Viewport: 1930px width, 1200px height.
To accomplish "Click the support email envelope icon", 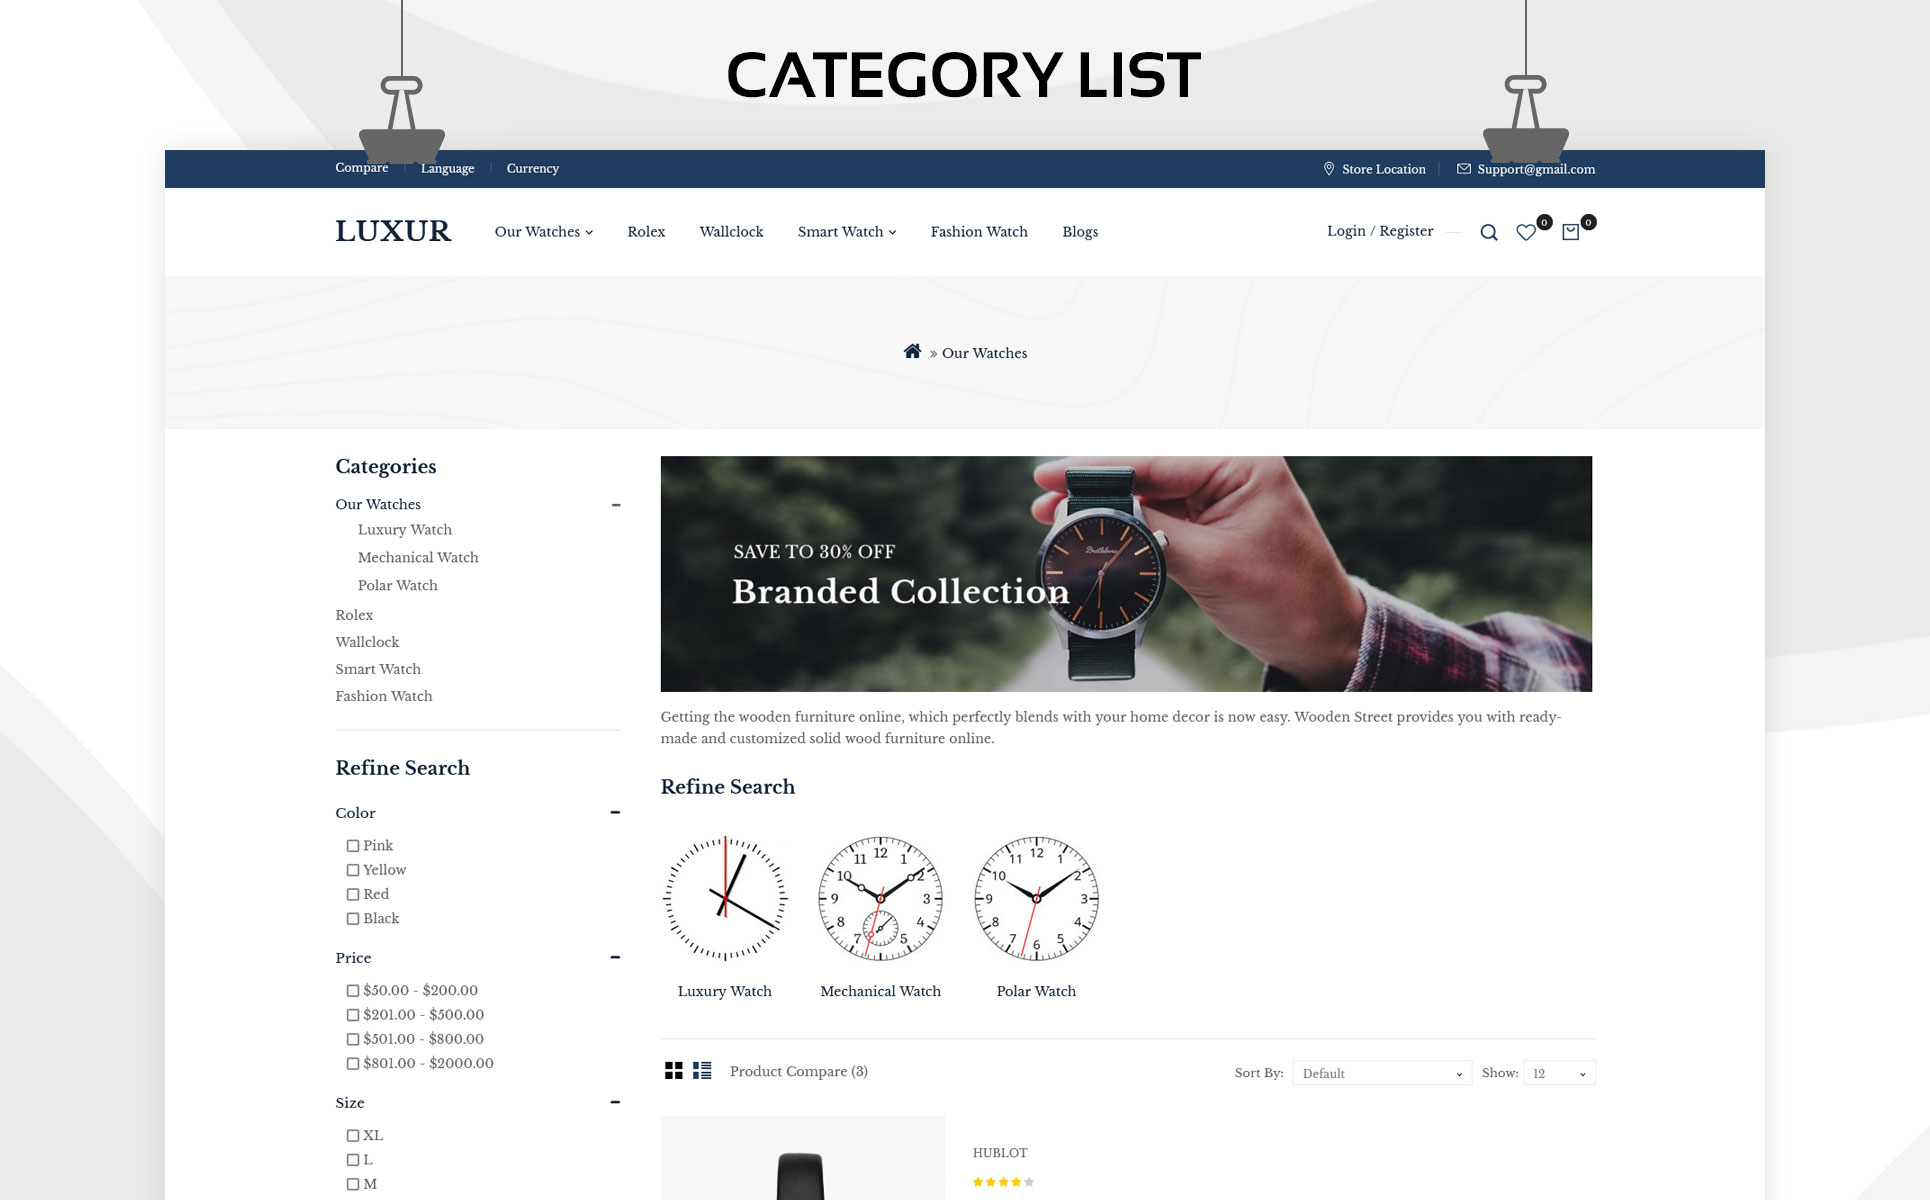I will (x=1464, y=169).
